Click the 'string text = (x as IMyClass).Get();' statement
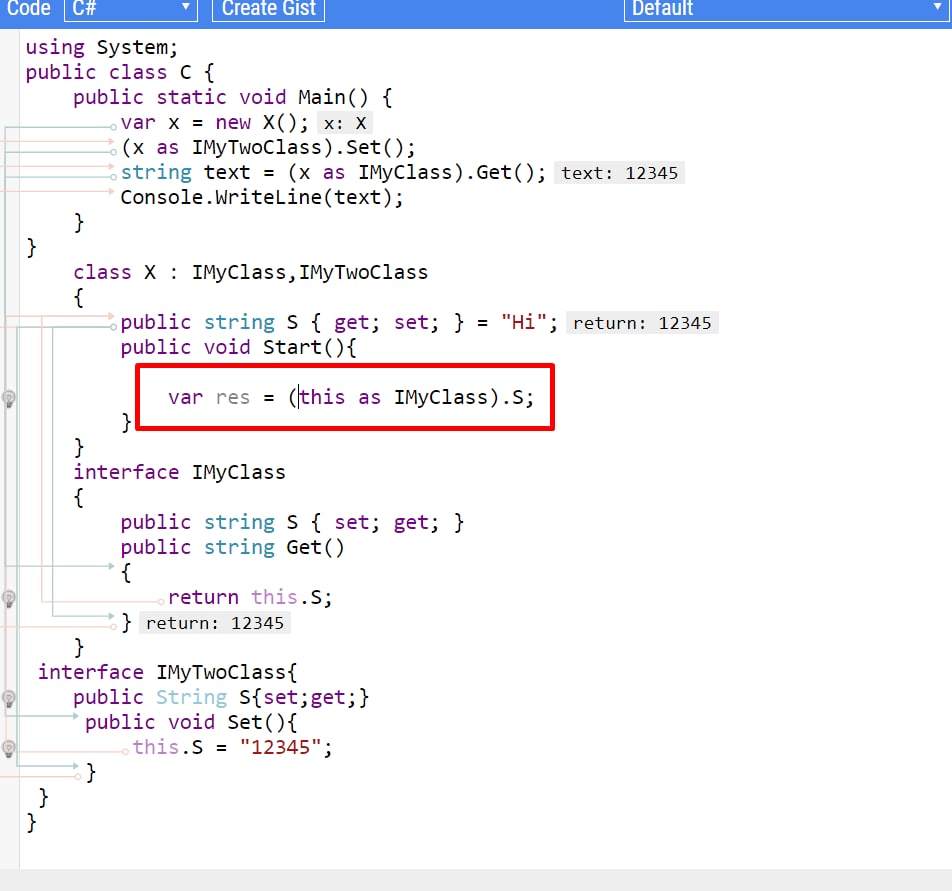Image resolution: width=952 pixels, height=891 pixels. point(333,172)
